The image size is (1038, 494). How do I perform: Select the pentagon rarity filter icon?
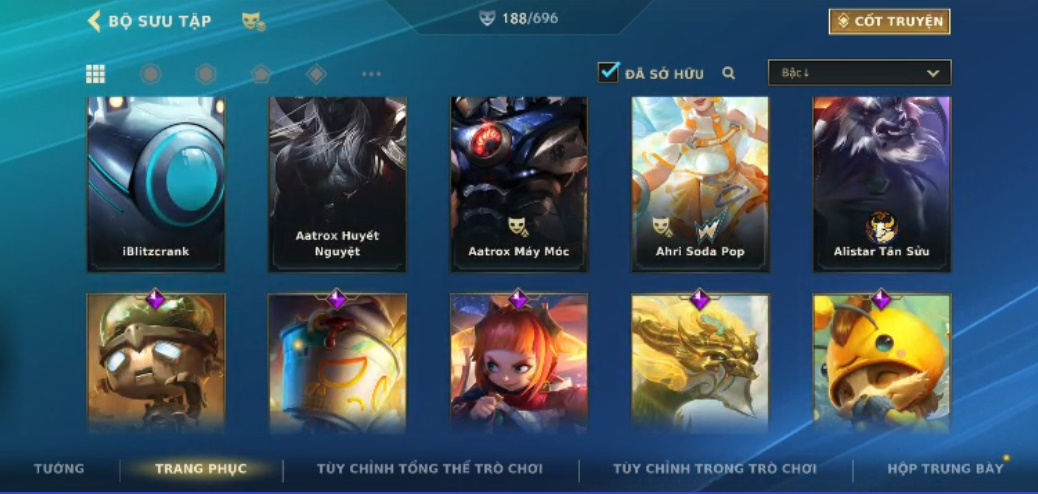pos(261,74)
